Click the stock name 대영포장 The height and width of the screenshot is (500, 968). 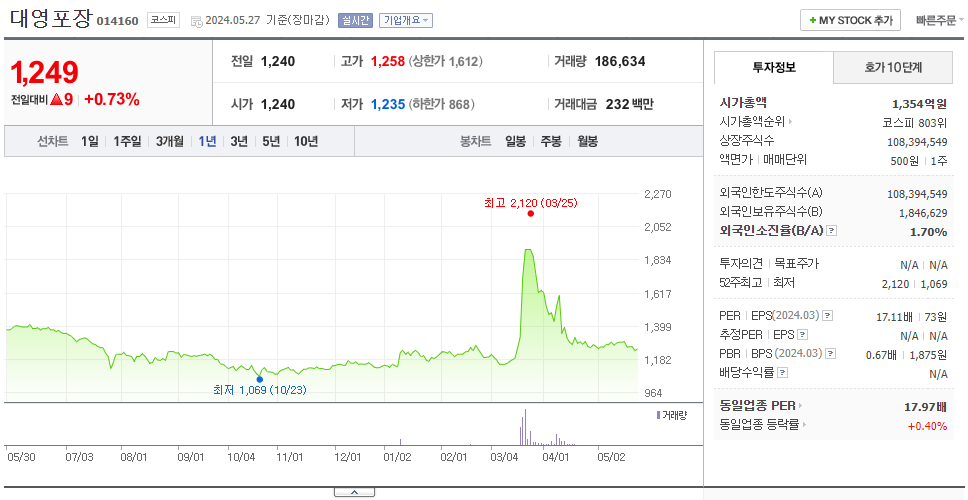click(51, 18)
